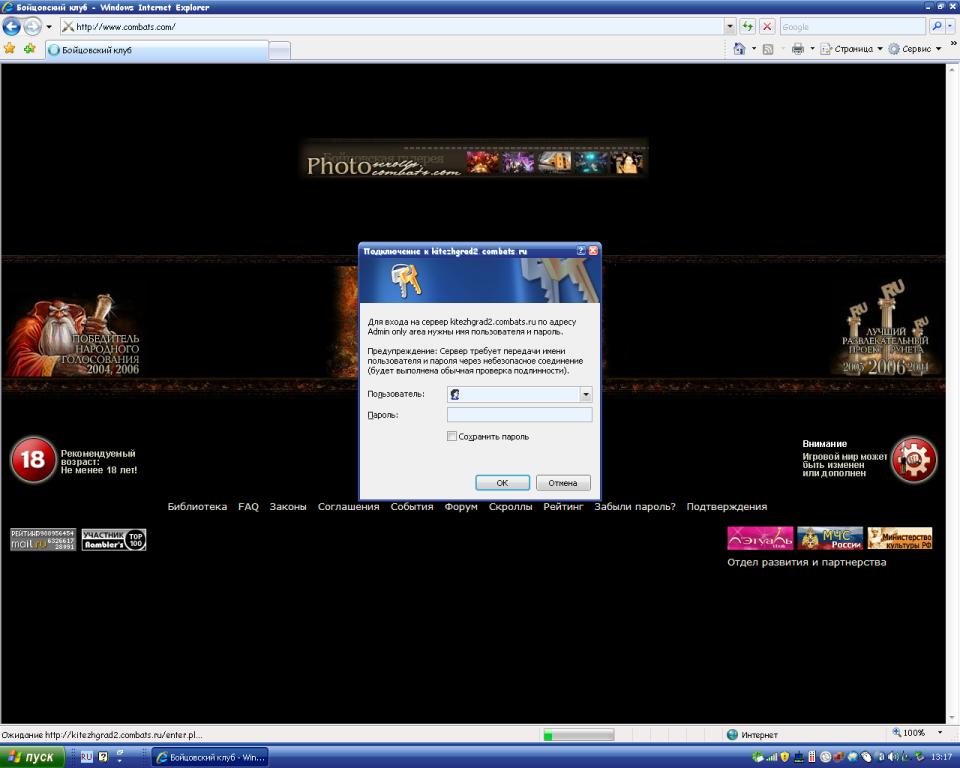960x768 pixels.
Task: Click the red 18 age rating badge
Action: coord(32,459)
